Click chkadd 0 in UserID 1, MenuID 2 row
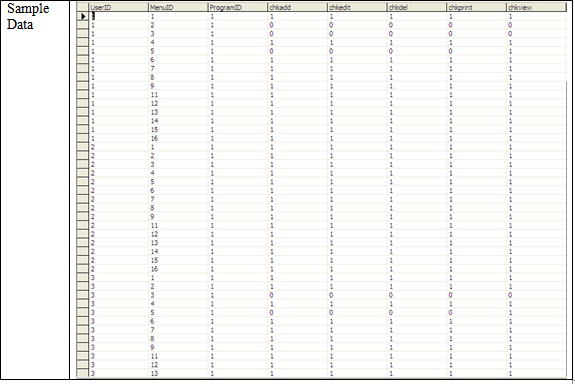The image size is (575, 384). coord(298,25)
